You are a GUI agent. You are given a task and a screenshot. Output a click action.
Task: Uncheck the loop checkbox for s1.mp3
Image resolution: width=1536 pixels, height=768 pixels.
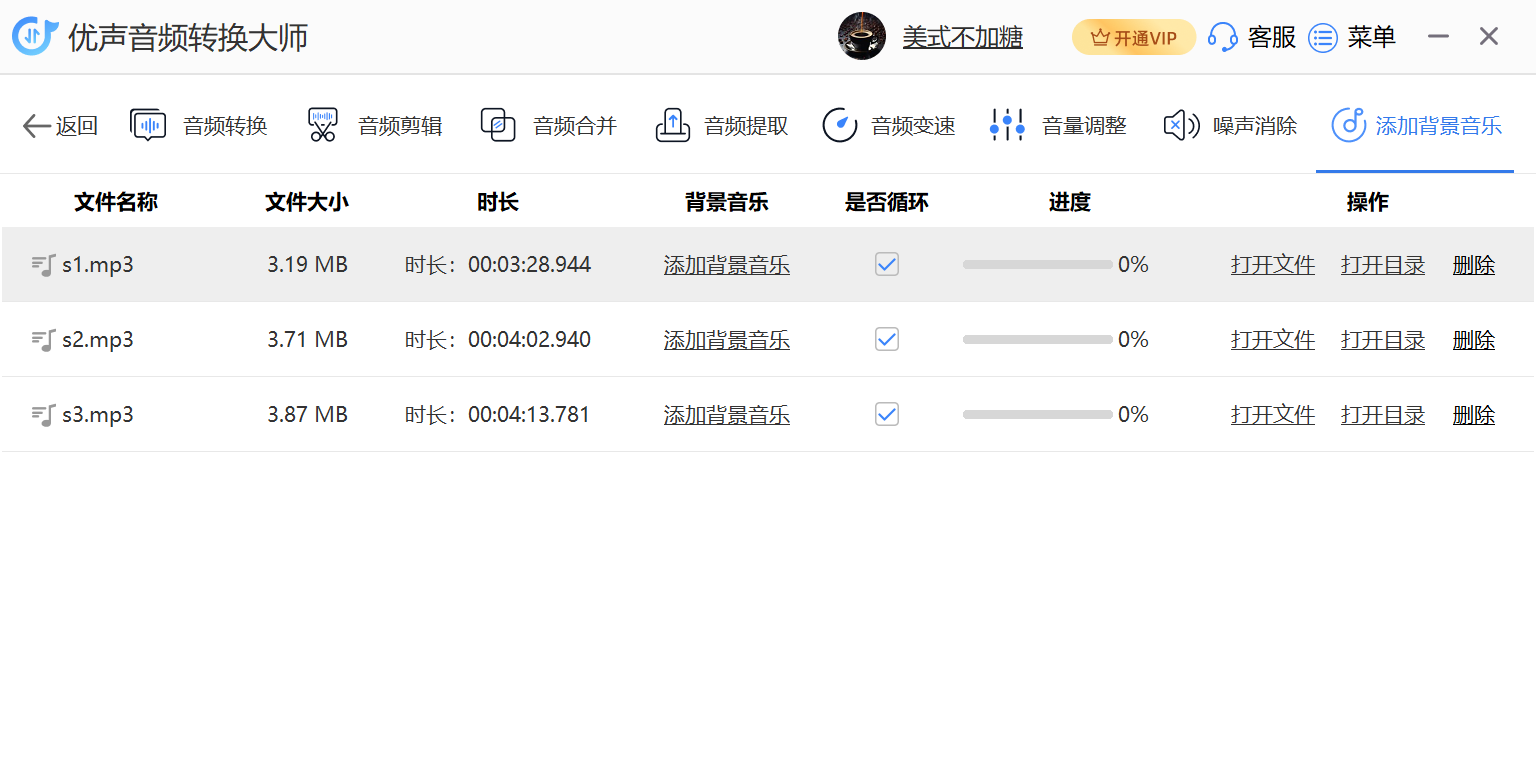[887, 265]
